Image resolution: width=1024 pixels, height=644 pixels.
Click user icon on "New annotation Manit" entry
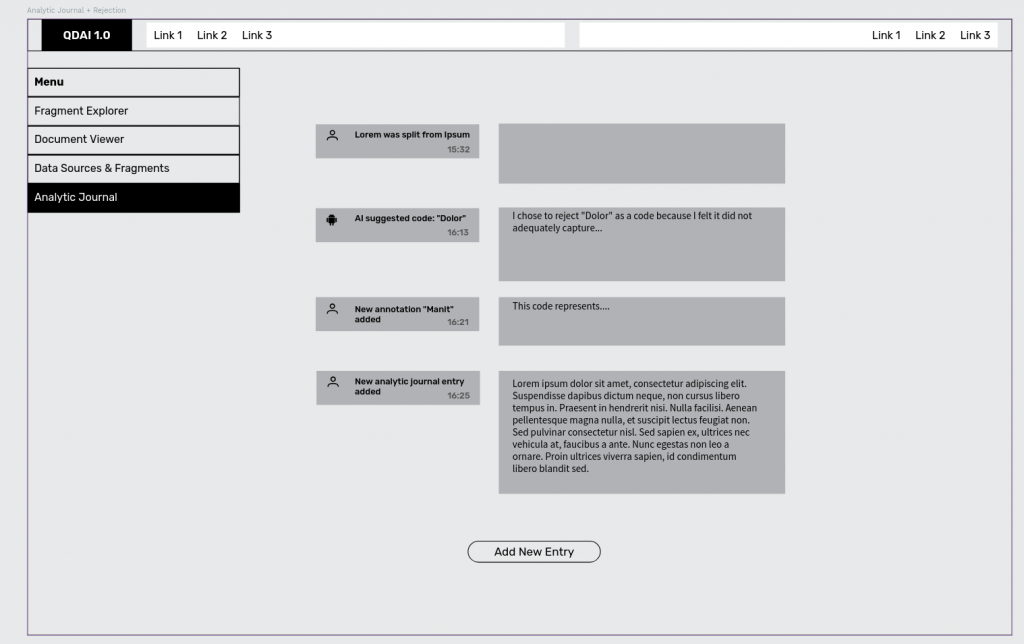coord(332,309)
